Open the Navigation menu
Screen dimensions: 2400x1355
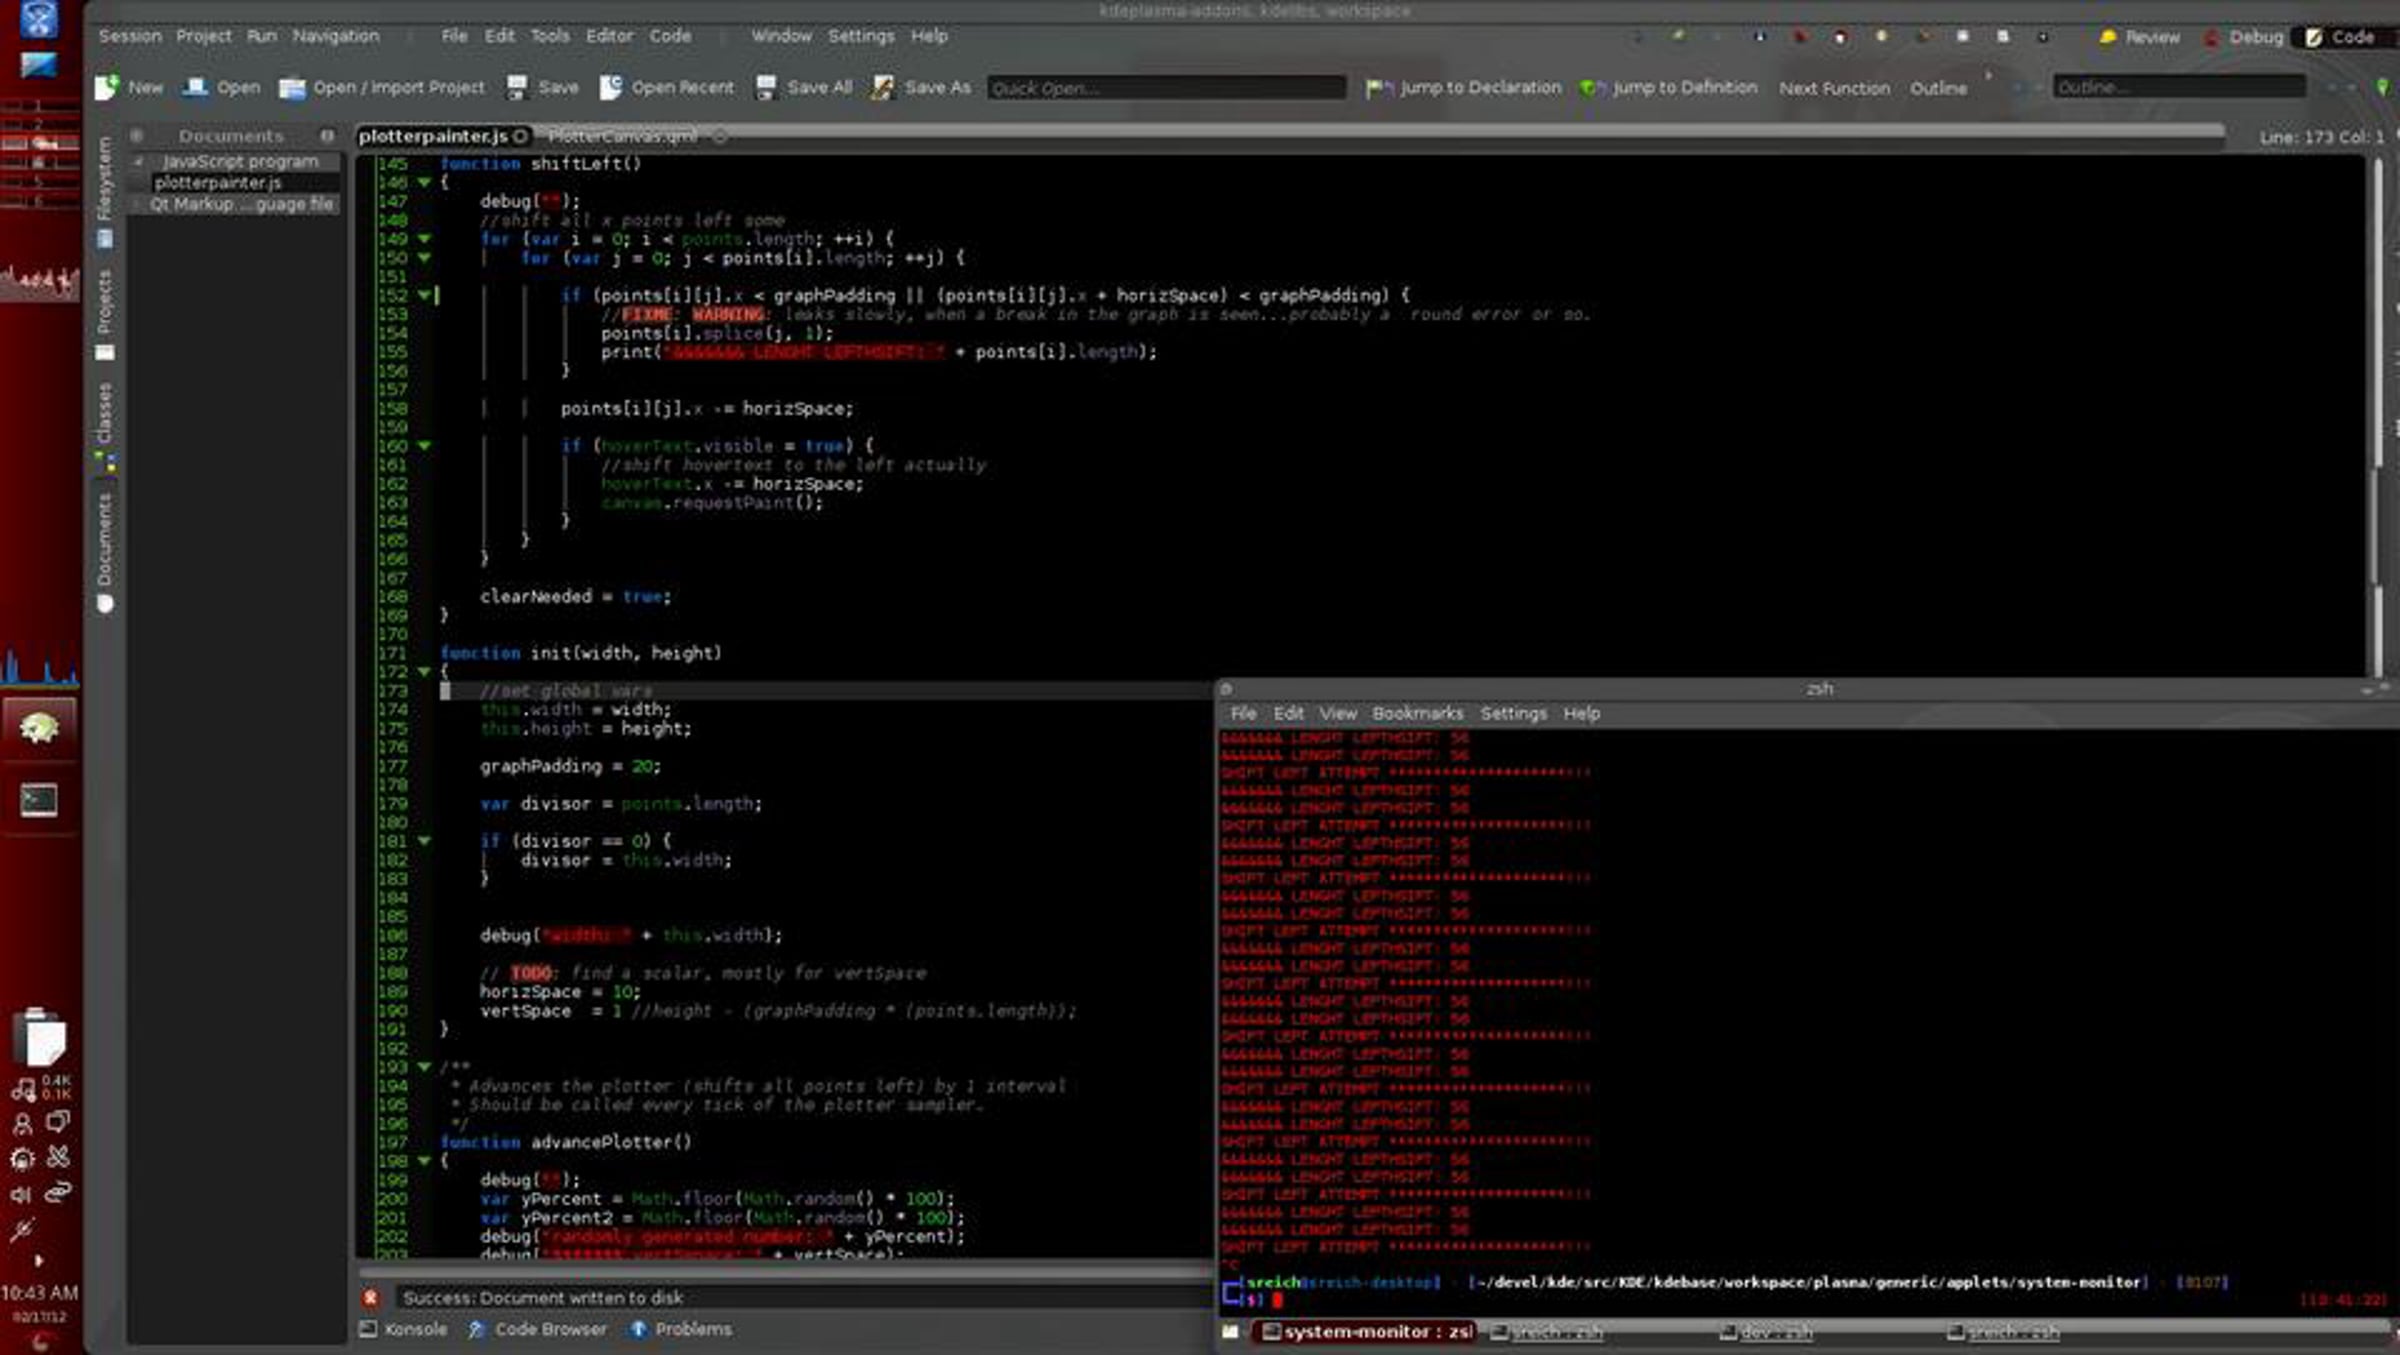click(x=335, y=36)
